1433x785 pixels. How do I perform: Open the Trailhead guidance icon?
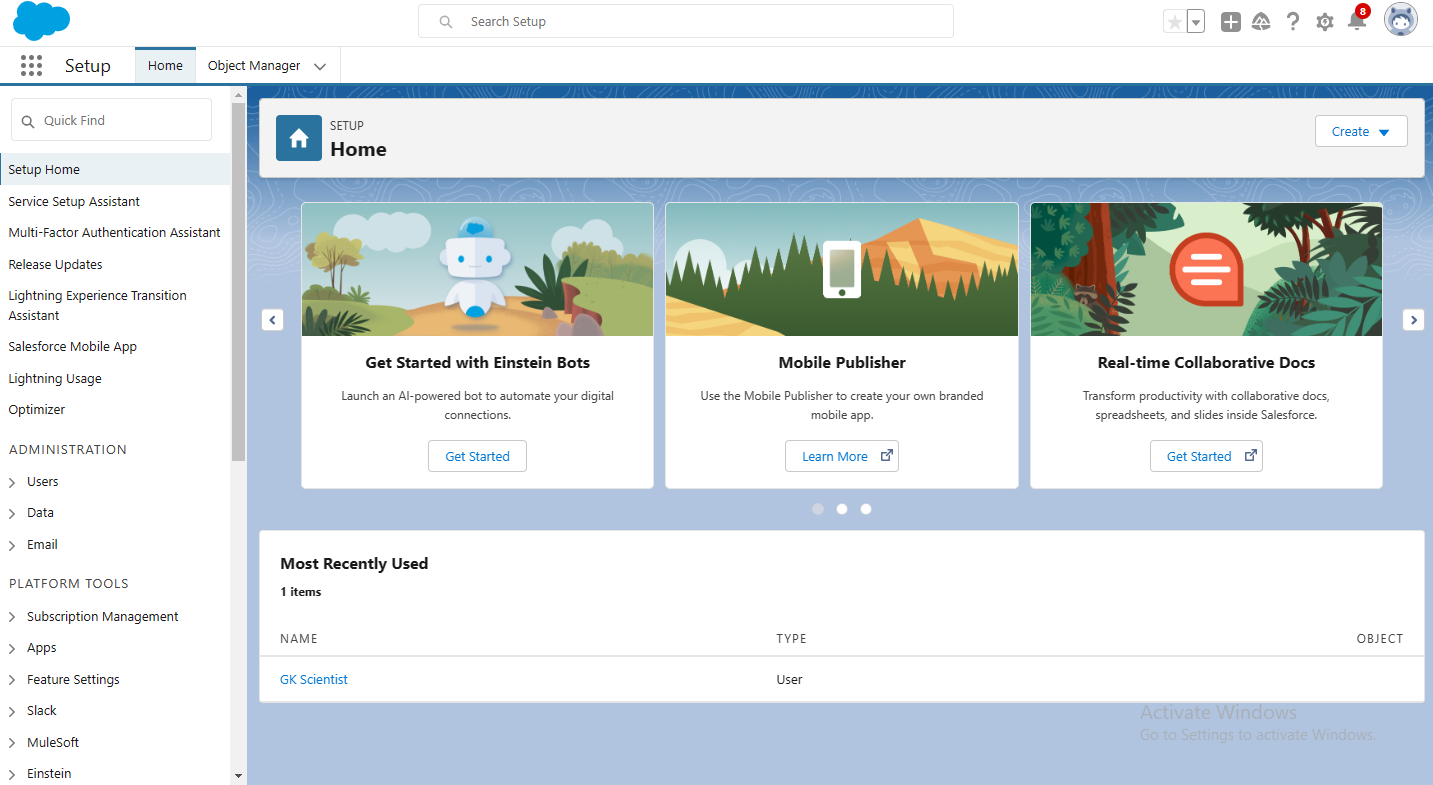(1261, 22)
